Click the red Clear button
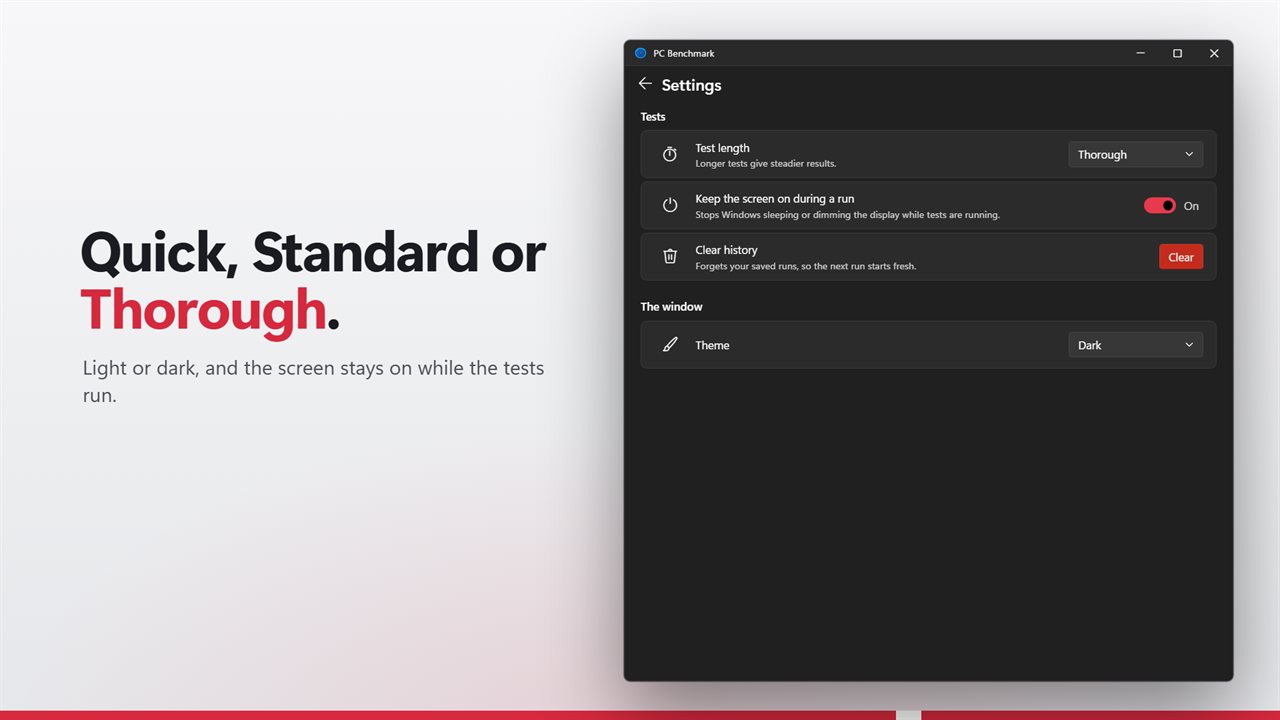 [1181, 257]
